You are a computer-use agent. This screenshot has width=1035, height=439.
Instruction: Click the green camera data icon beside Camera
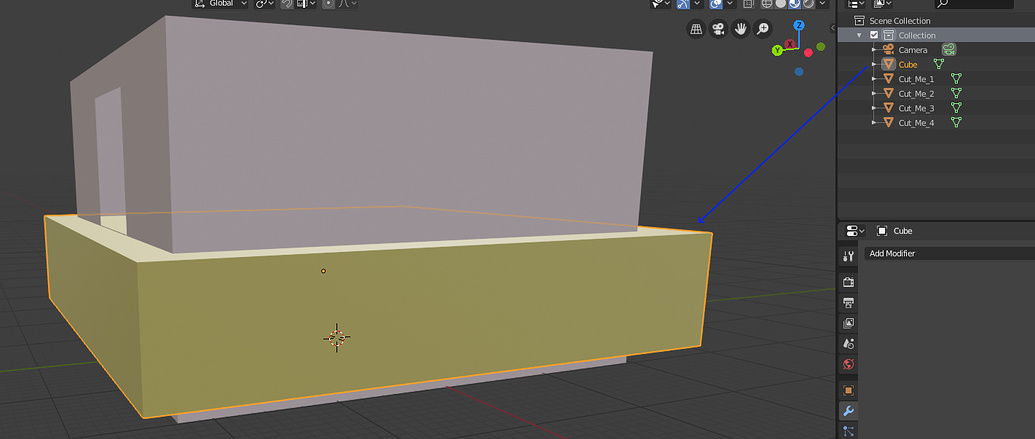[x=949, y=50]
